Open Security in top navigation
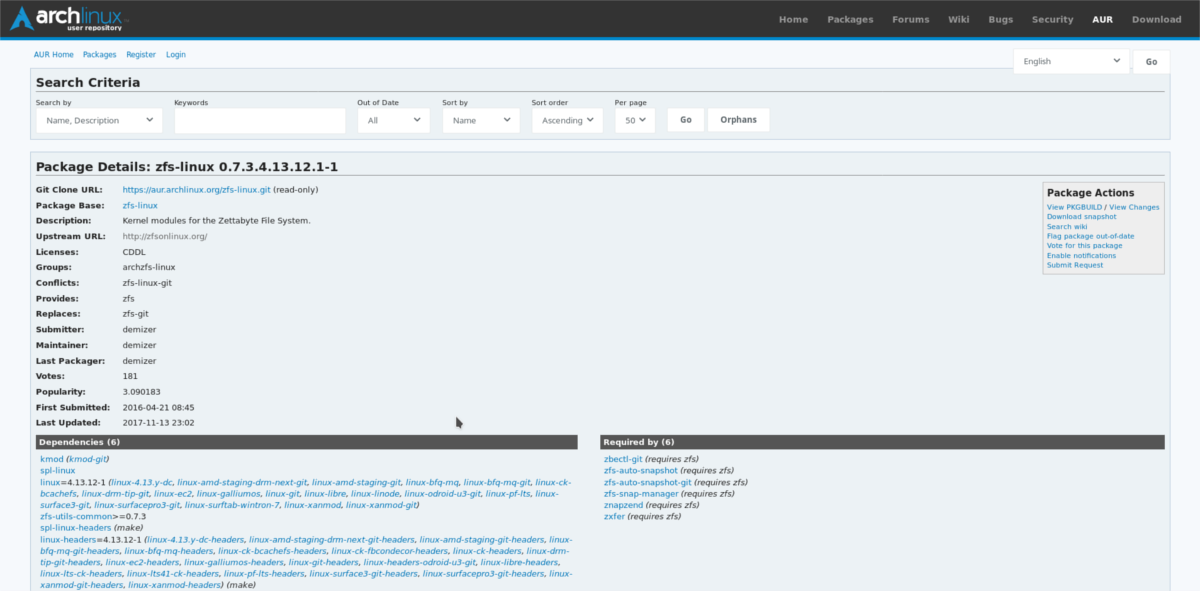 coord(1052,19)
